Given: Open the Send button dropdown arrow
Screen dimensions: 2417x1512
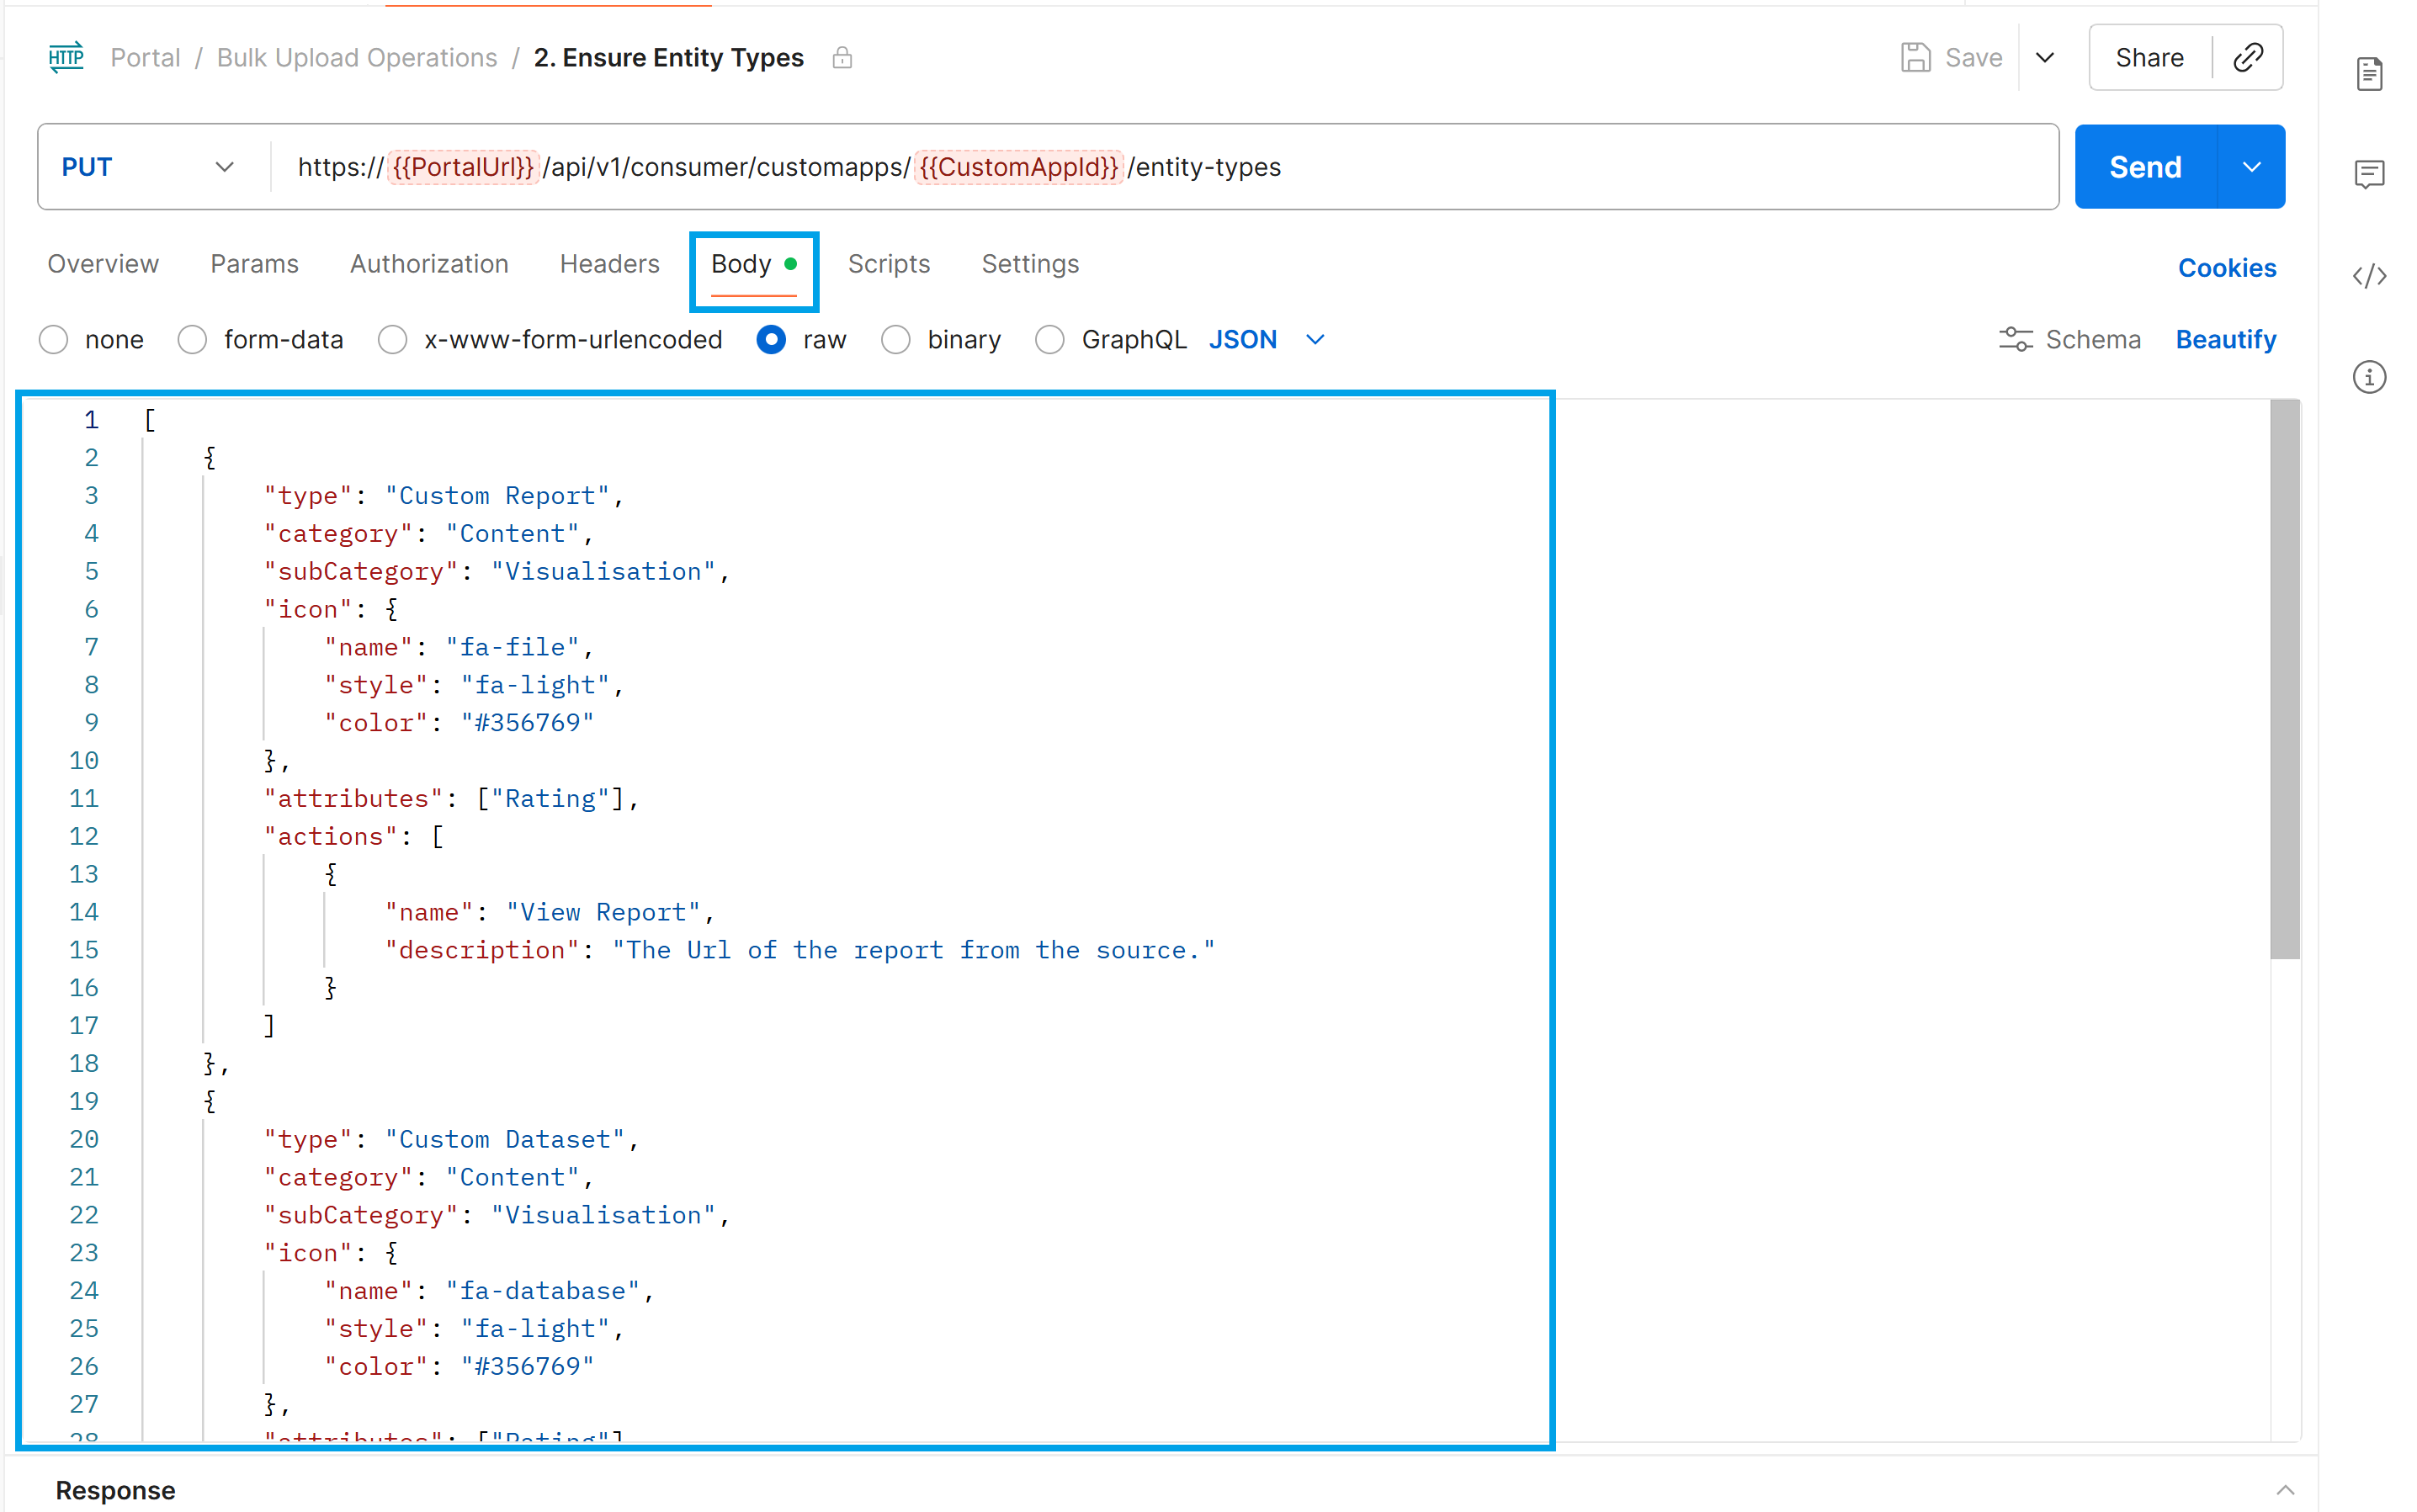Looking at the screenshot, I should pyautogui.click(x=2251, y=166).
